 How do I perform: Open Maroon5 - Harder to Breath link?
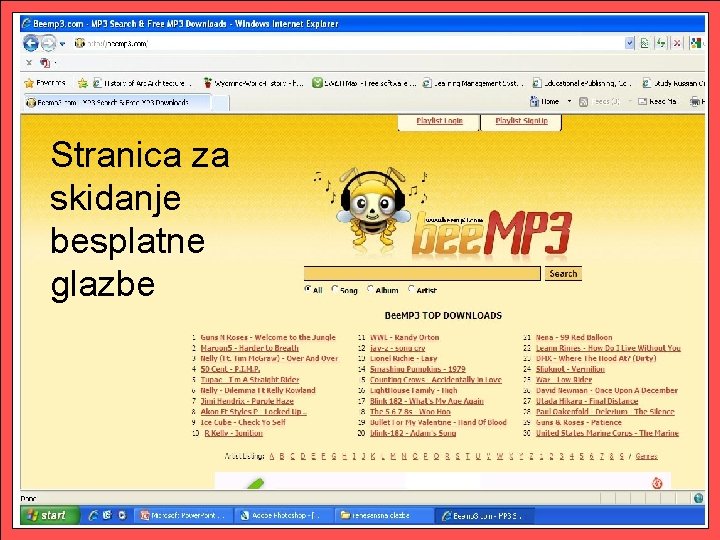click(249, 348)
